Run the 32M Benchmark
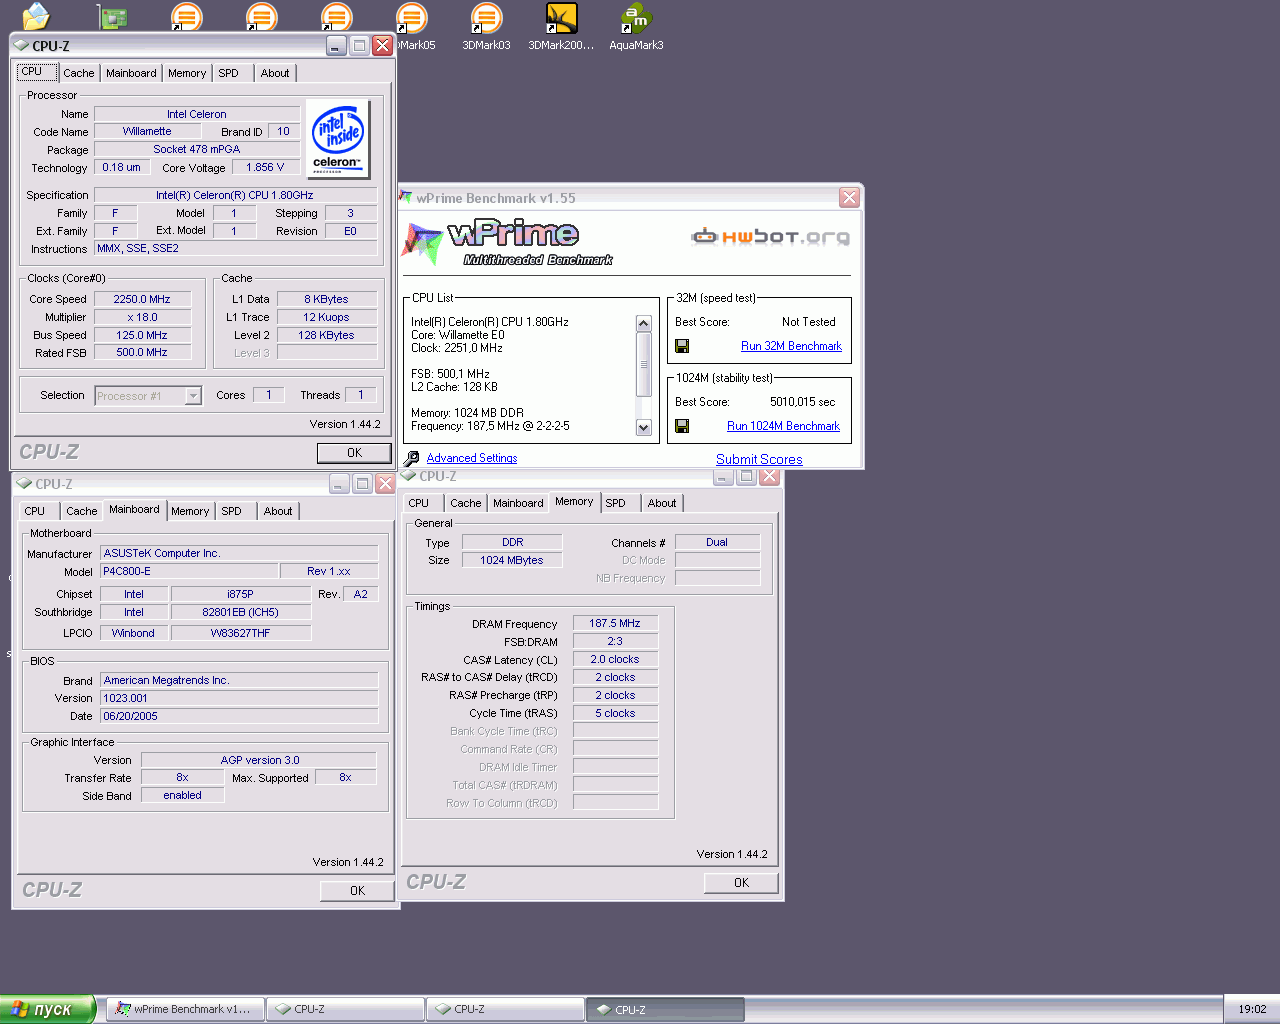Screen dimensions: 1280x1024 pyautogui.click(x=791, y=346)
